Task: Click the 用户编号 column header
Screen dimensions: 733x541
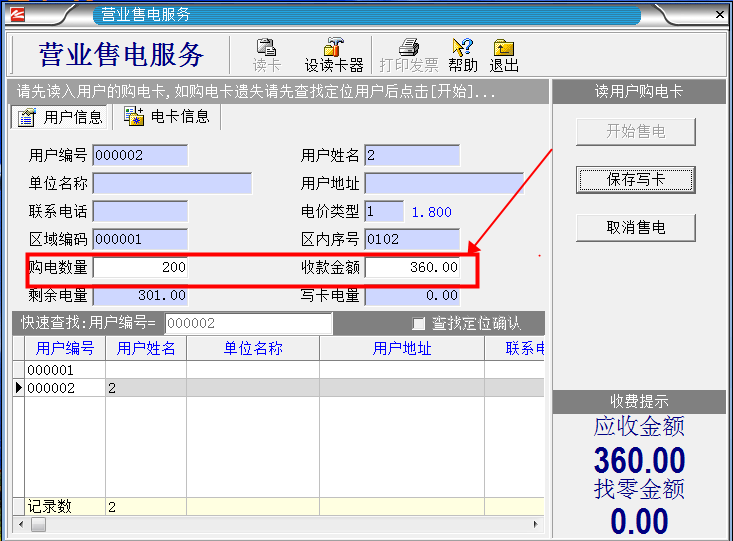Action: click(64, 348)
